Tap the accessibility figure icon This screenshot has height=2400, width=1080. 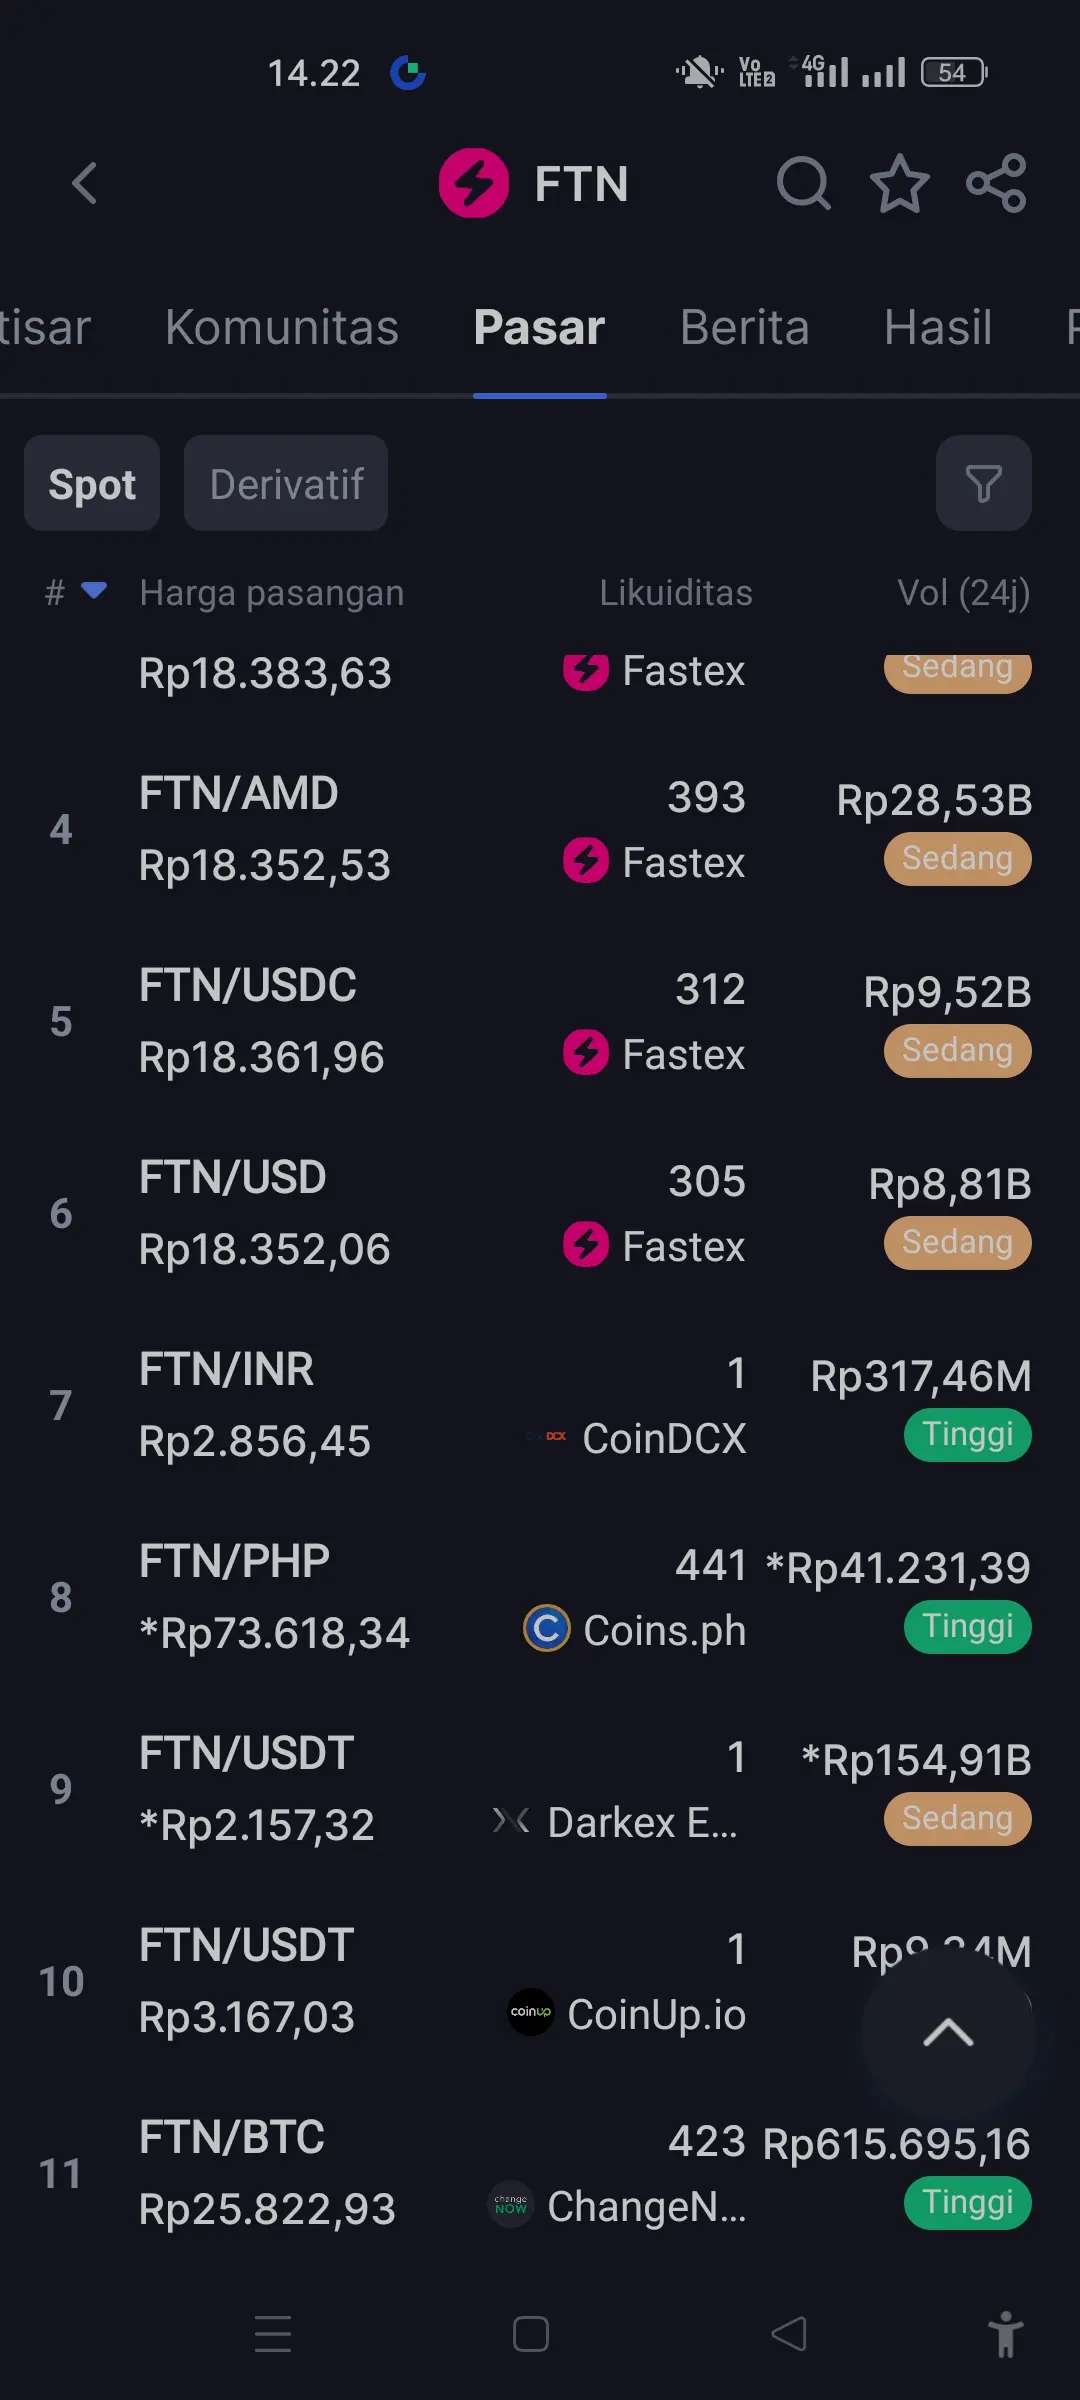coord(1005,2335)
